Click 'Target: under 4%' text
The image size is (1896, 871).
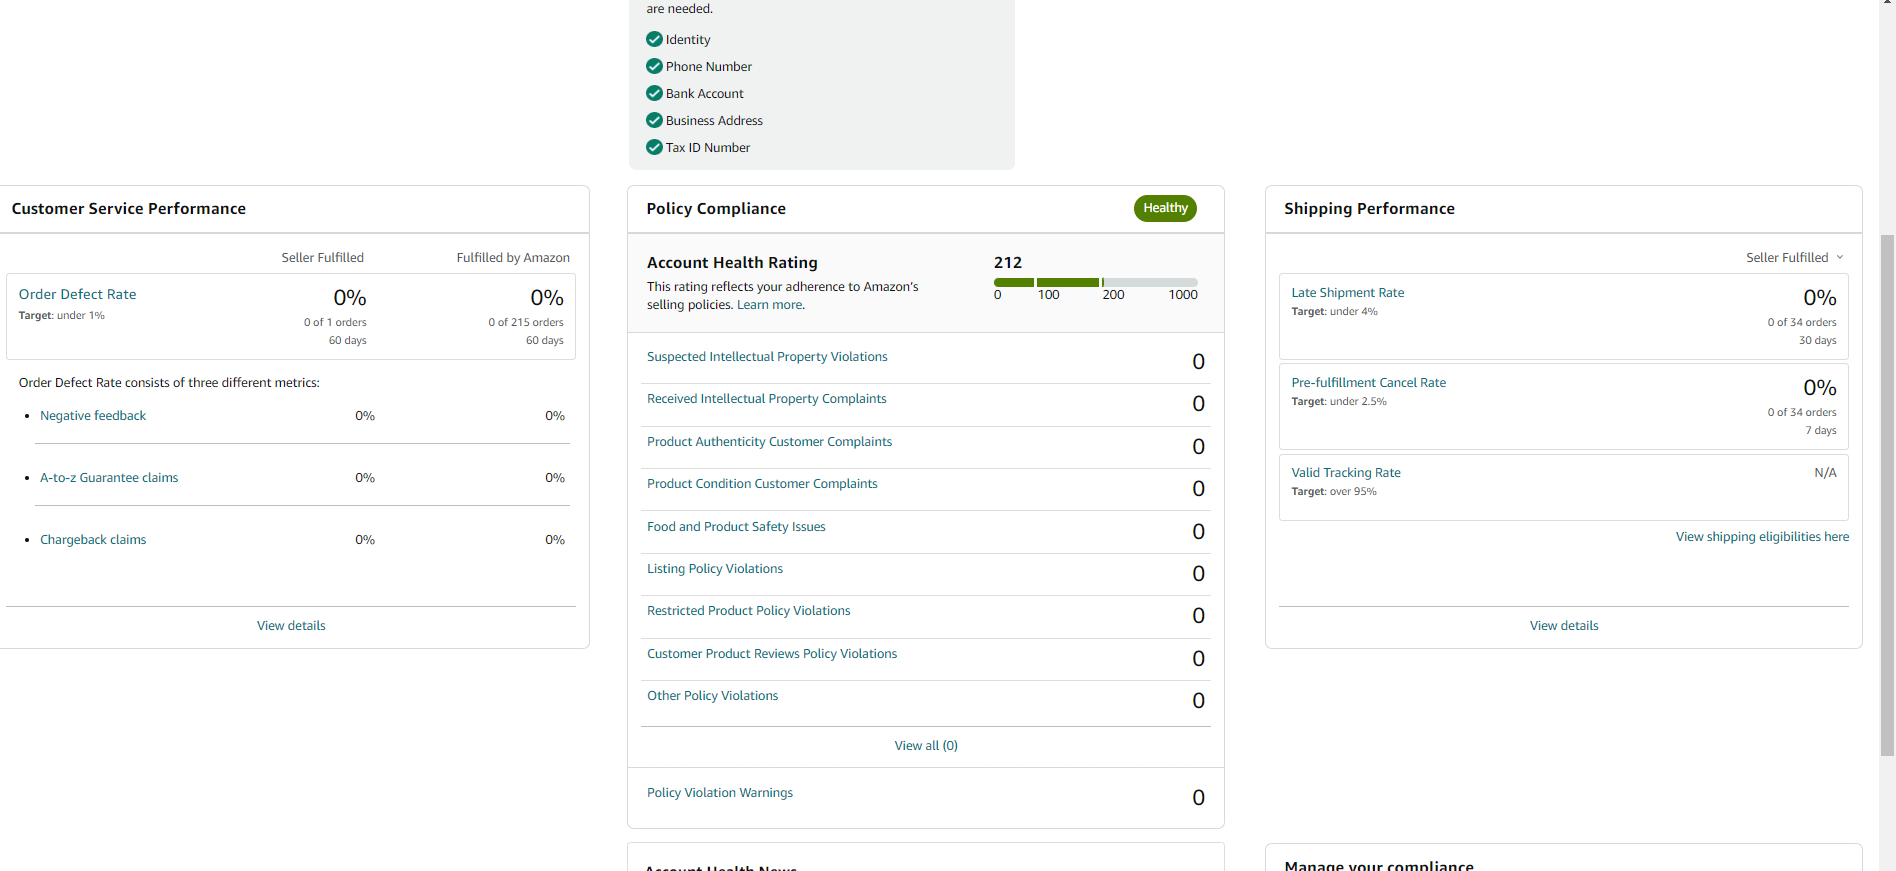[x=1334, y=311]
